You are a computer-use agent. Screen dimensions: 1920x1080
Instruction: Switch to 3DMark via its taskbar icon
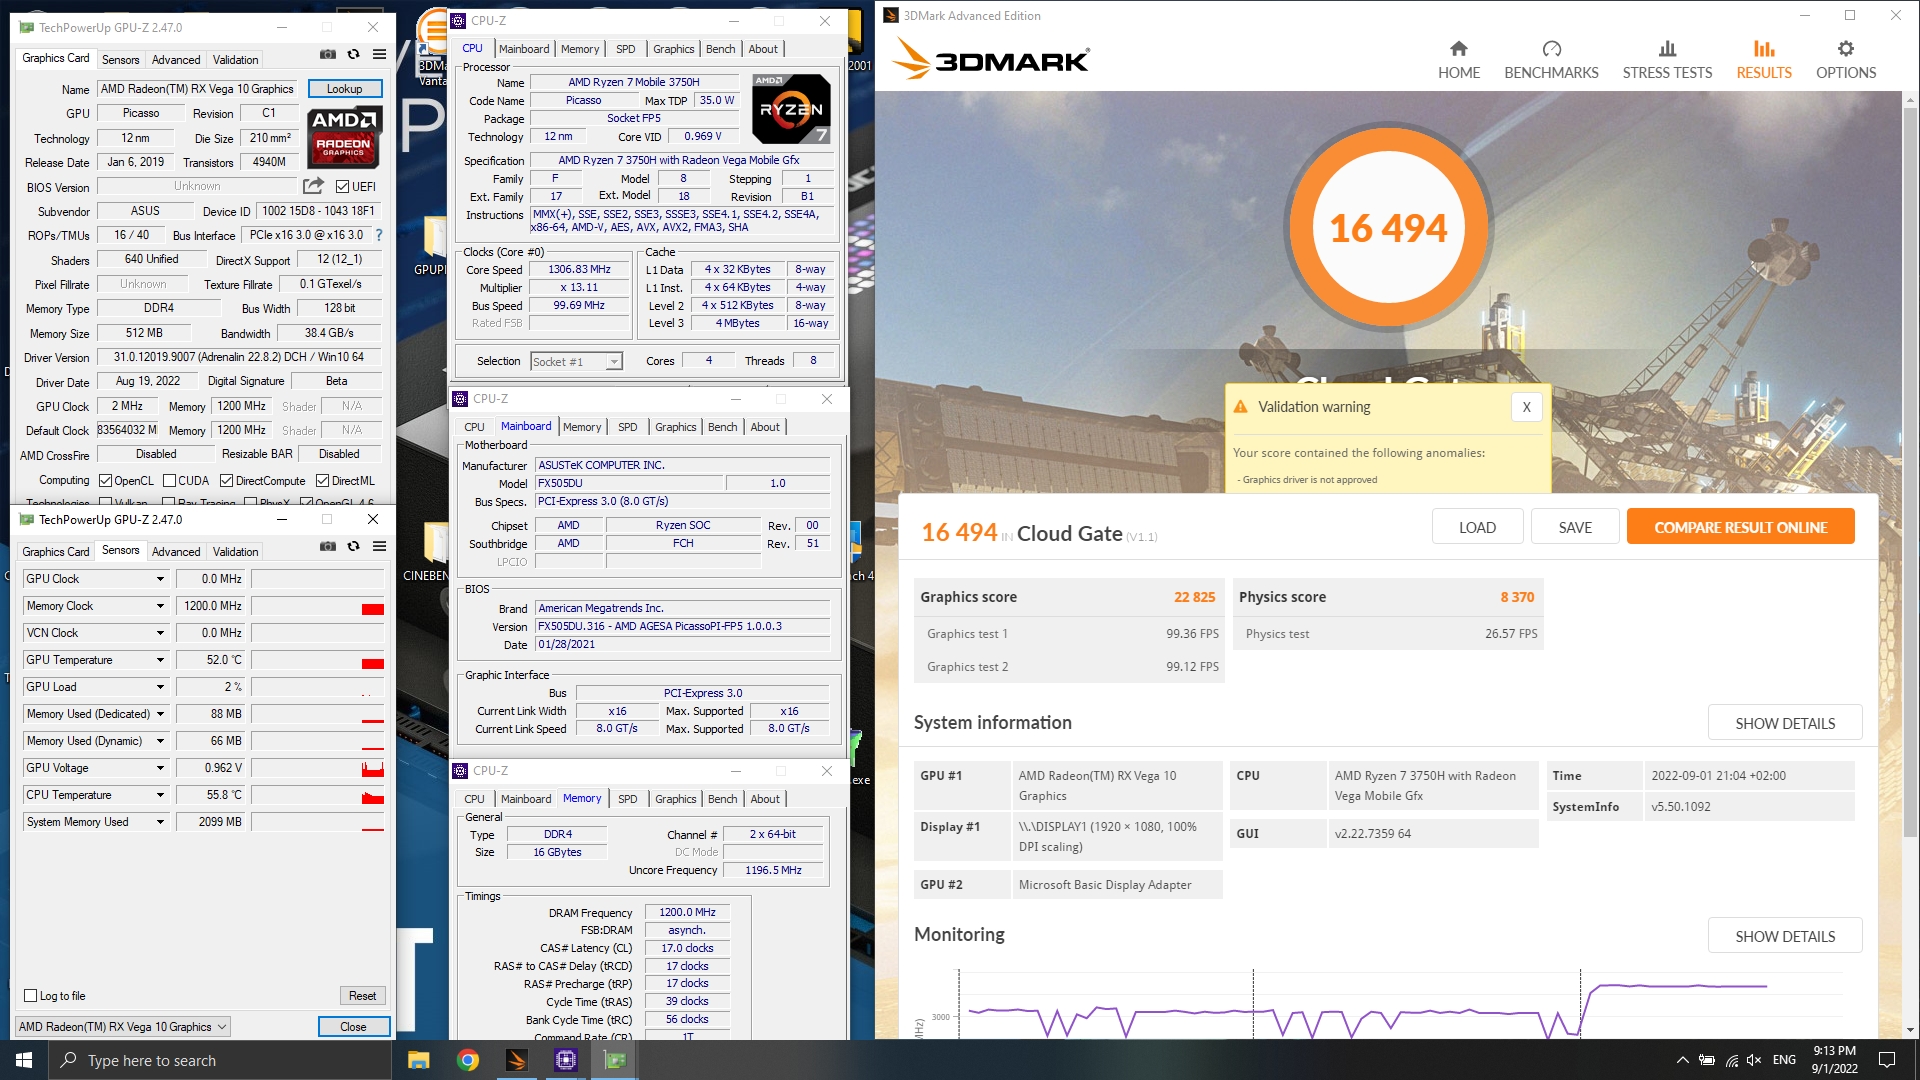coord(516,1060)
